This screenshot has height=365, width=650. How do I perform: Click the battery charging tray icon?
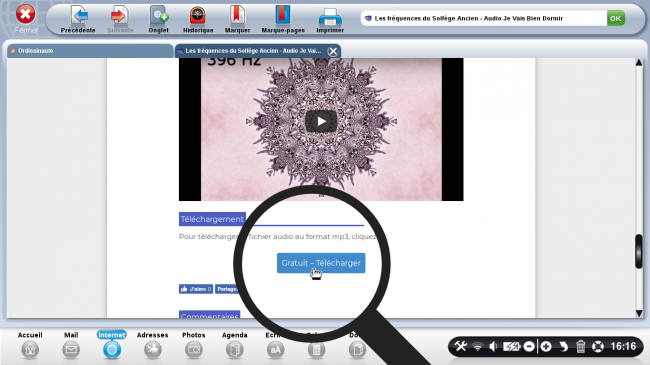coord(511,346)
